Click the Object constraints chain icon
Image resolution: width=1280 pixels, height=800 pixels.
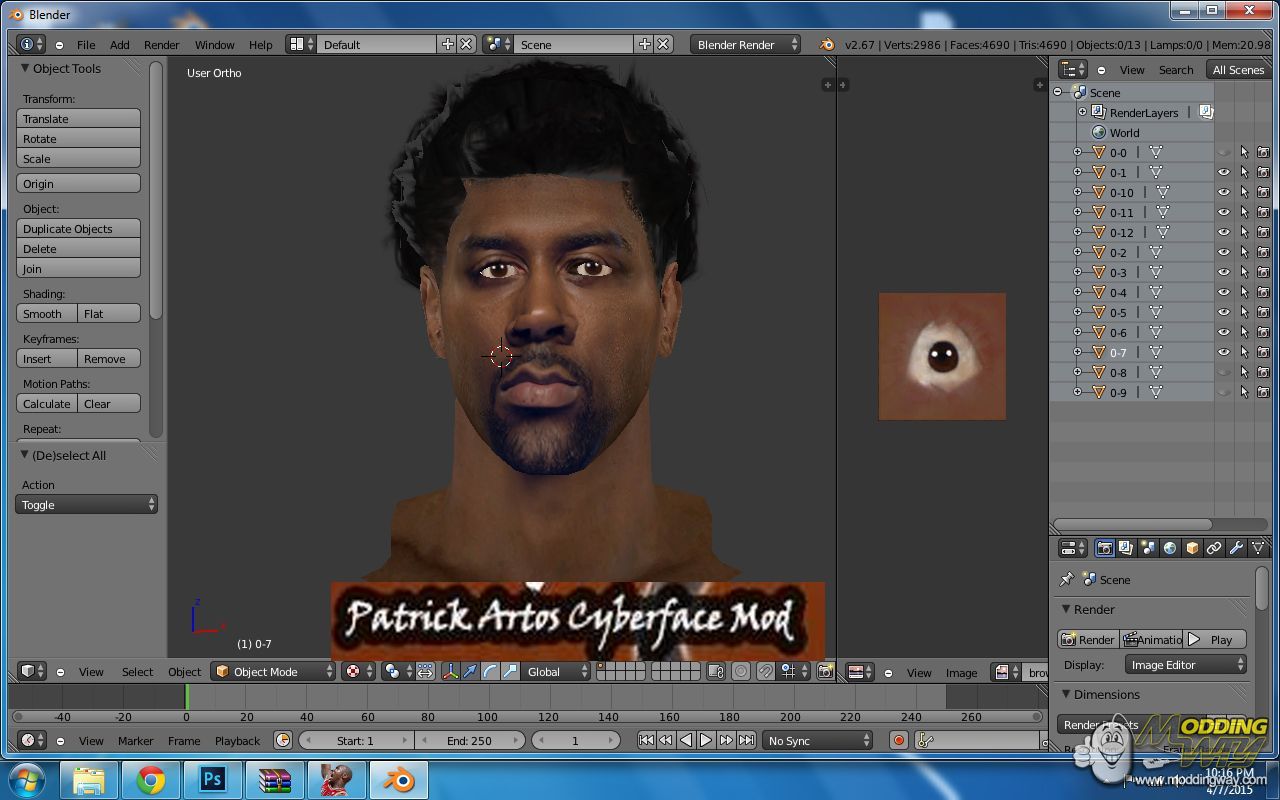pyautogui.click(x=1214, y=548)
